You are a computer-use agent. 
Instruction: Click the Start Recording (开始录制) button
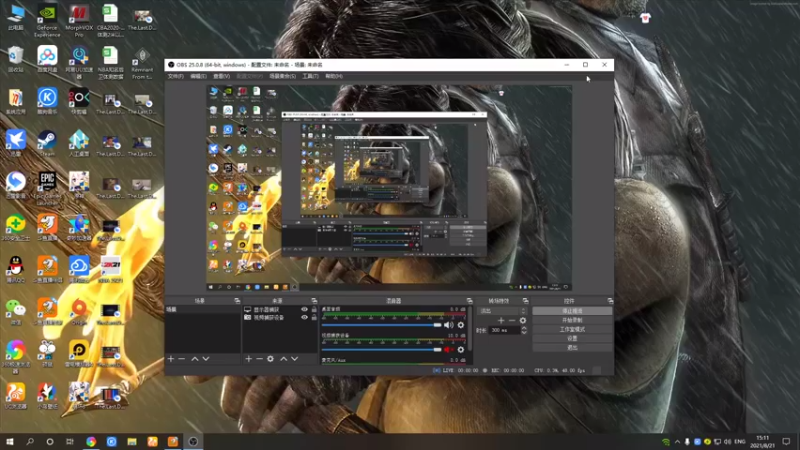point(572,320)
